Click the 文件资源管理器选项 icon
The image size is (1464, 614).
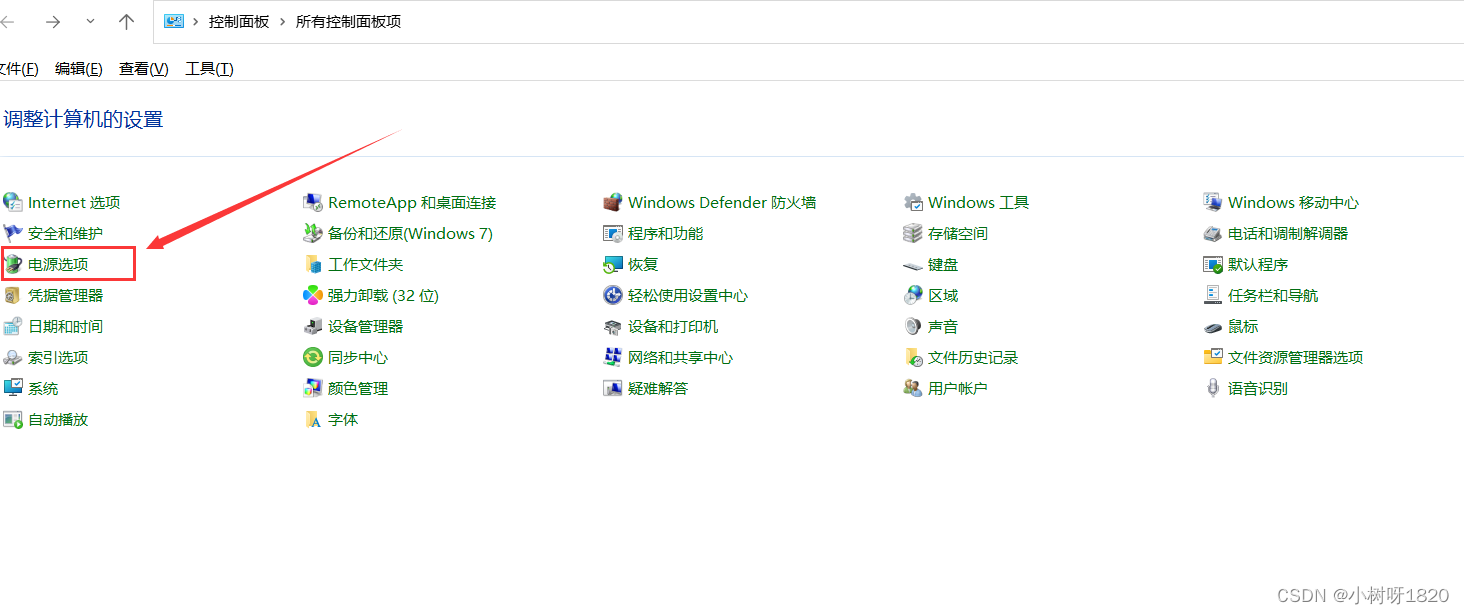coord(1213,357)
